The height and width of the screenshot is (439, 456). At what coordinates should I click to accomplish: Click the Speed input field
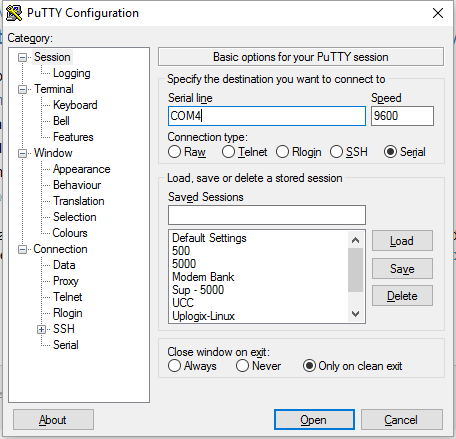click(x=402, y=116)
